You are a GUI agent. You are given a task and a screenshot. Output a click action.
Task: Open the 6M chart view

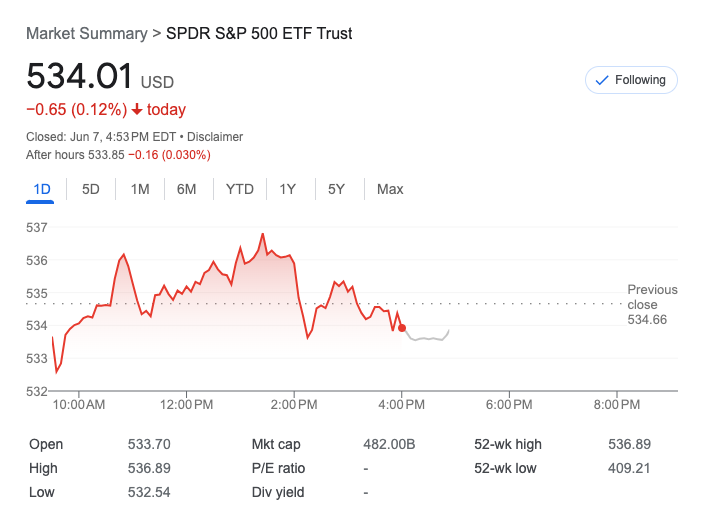tap(187, 189)
